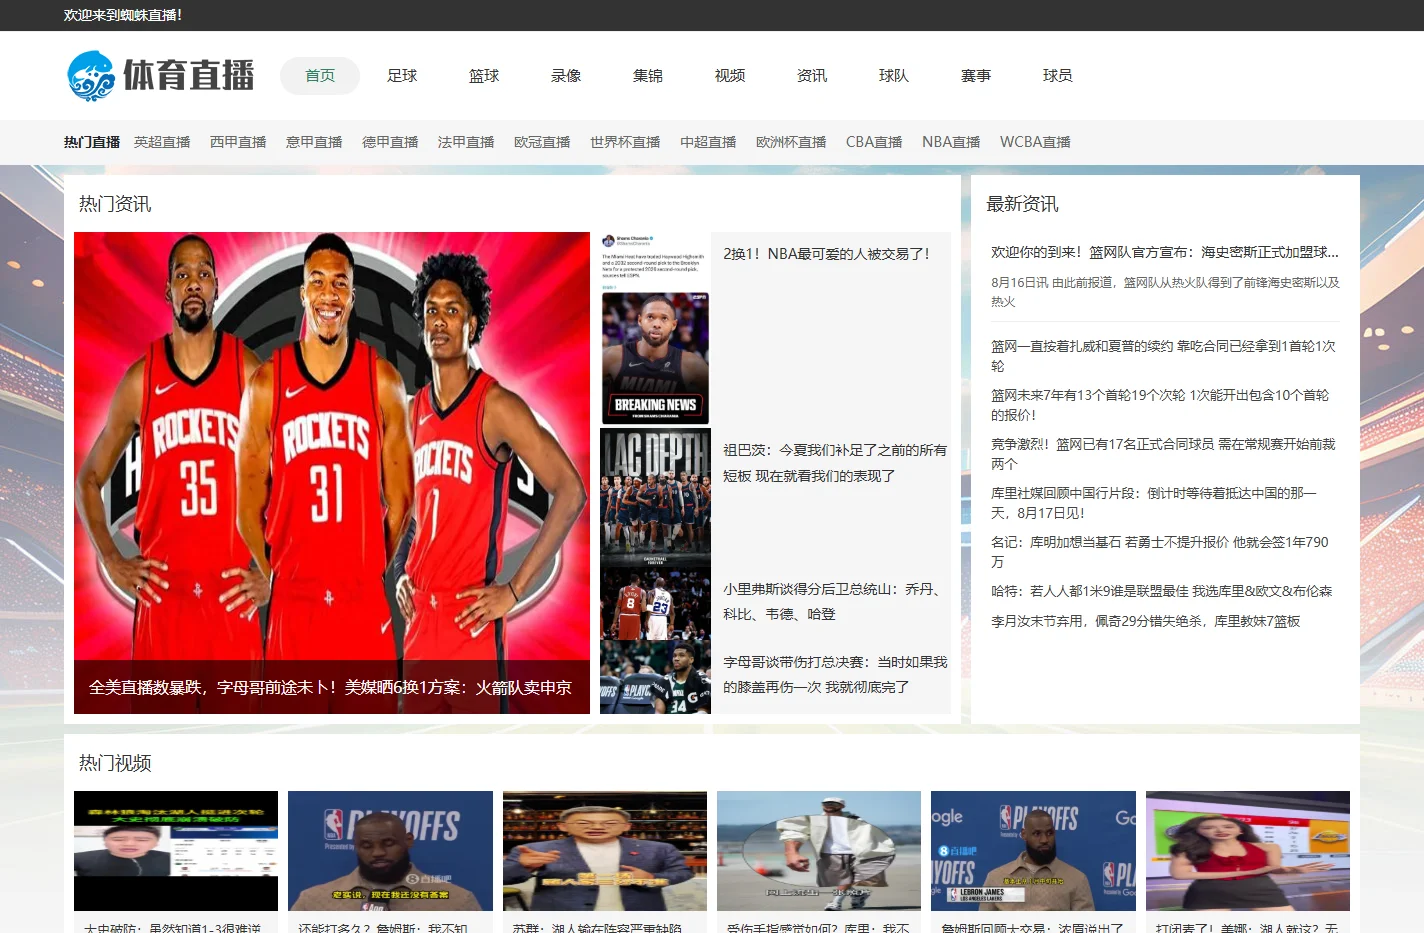Image resolution: width=1424 pixels, height=933 pixels.
Task: Open the NBA直播 link
Action: tap(951, 142)
